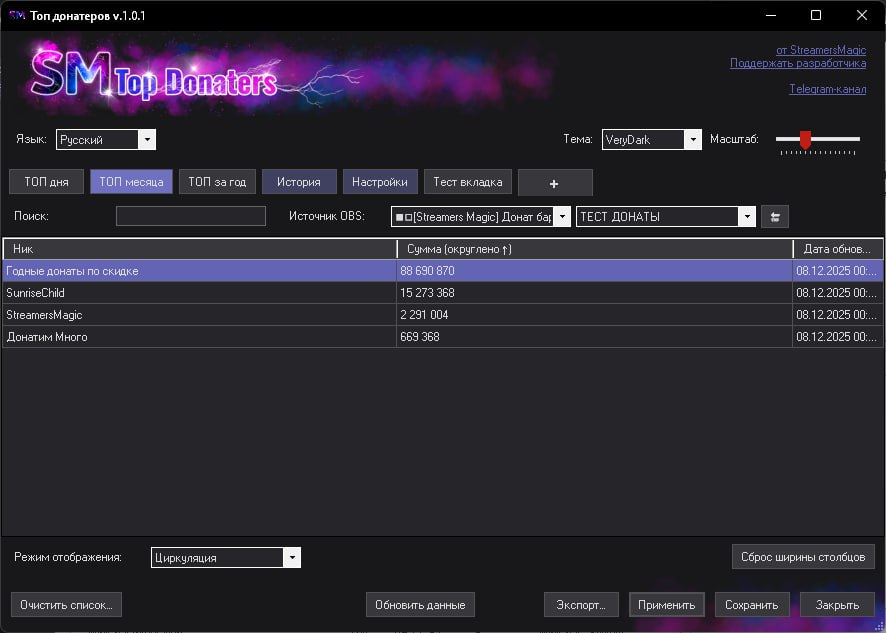Click the Масштаб slider handle

805,140
